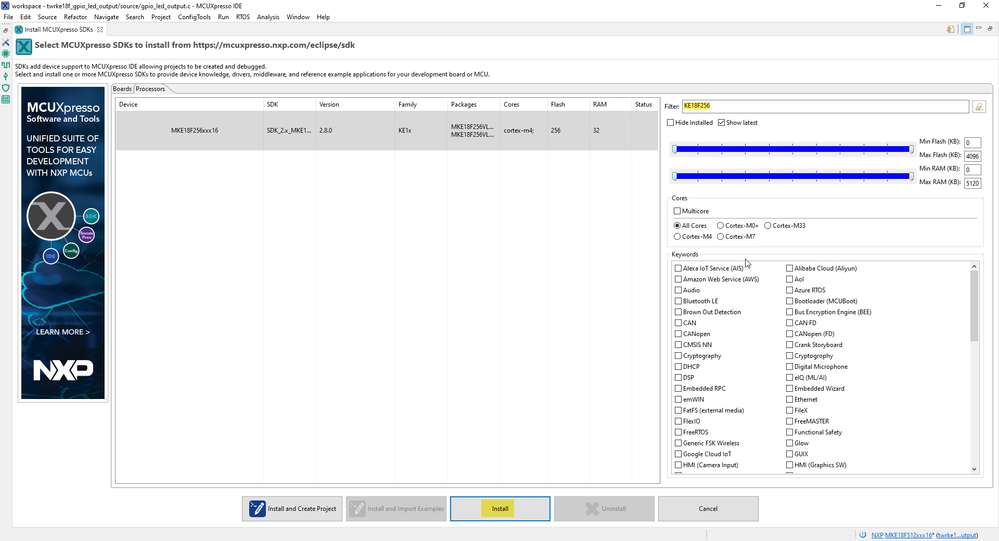Restore the editor view at top right

(x=990, y=29)
